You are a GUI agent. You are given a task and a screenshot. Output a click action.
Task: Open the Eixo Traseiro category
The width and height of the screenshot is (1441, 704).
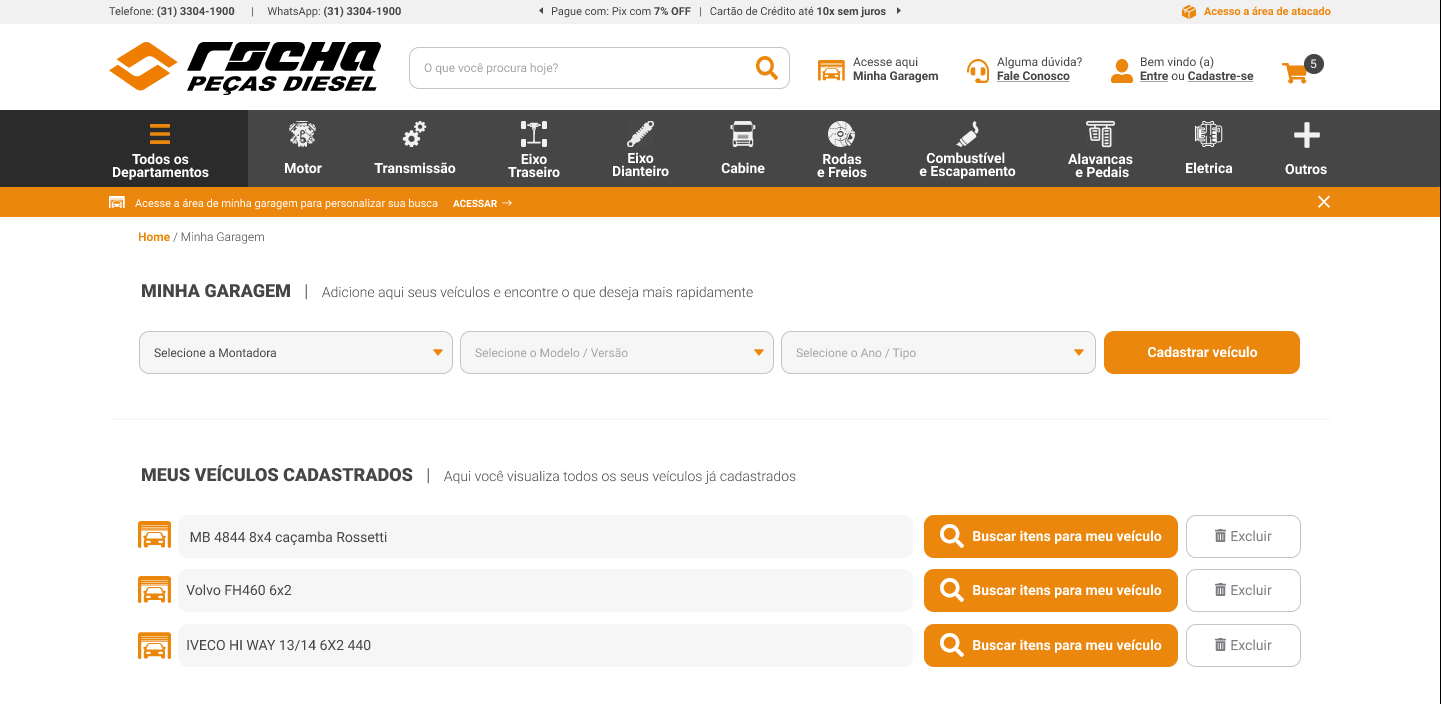click(x=534, y=149)
